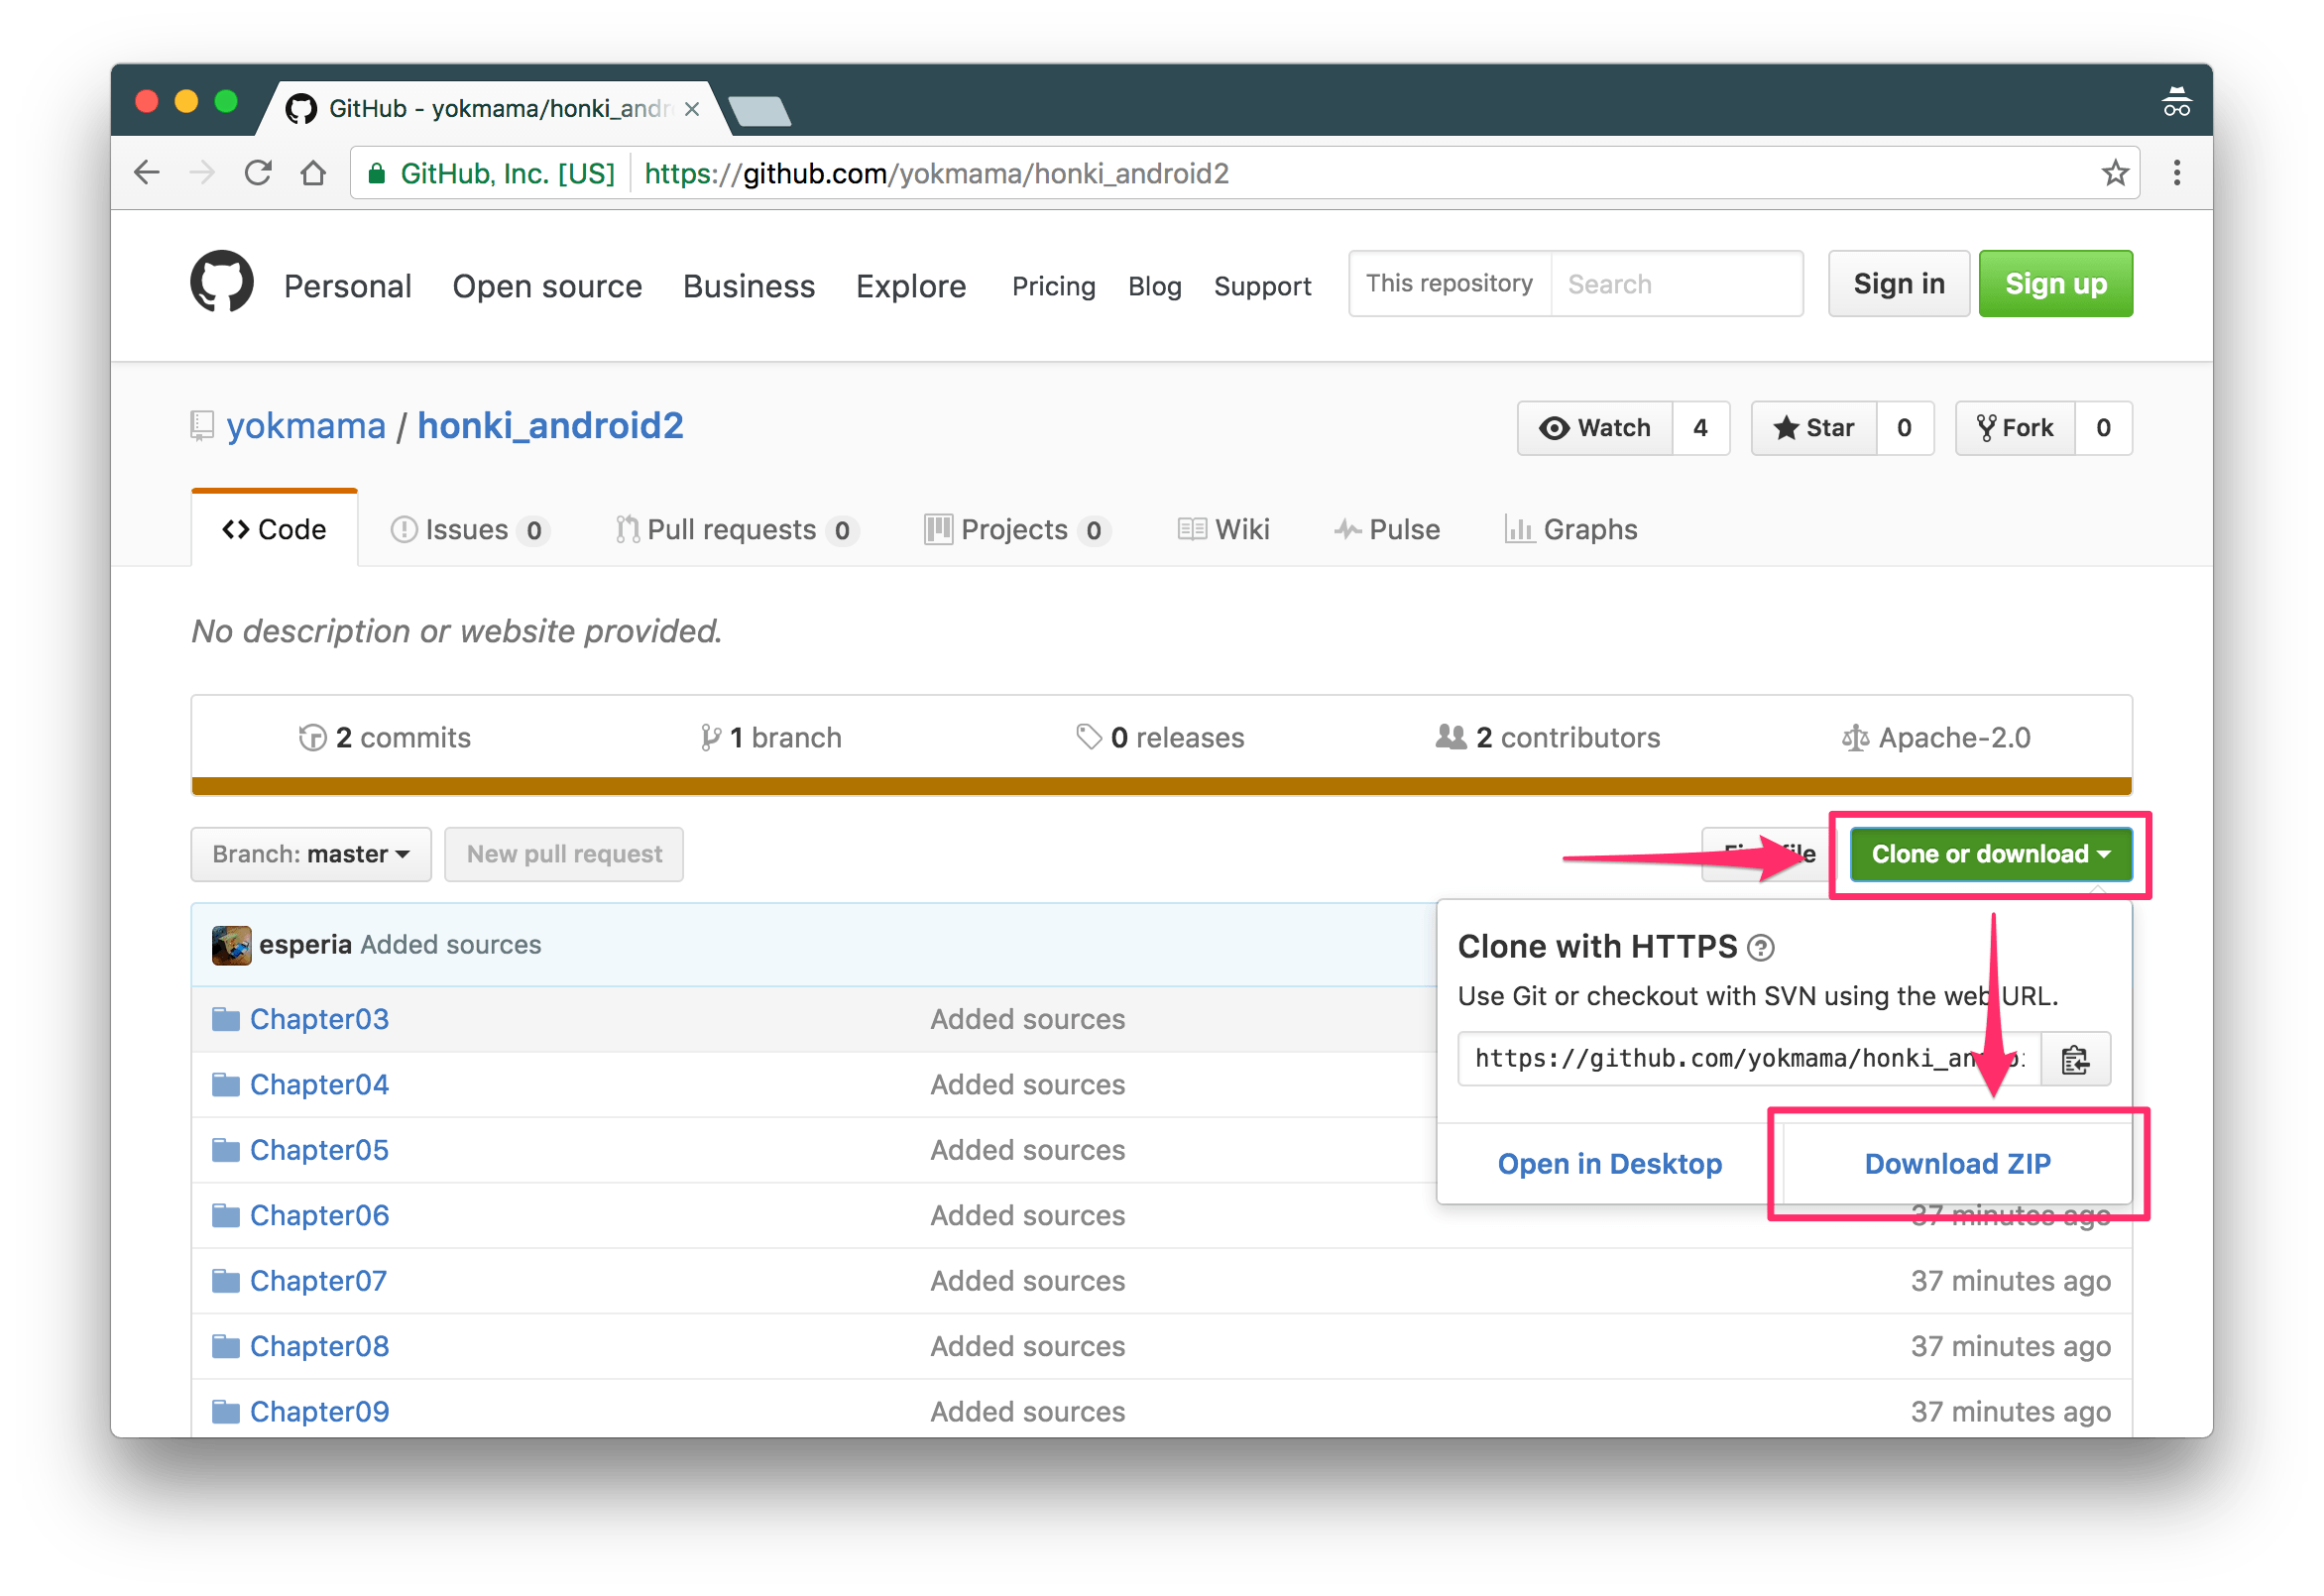Click the New pull request button
The height and width of the screenshot is (1596, 2324).
pyautogui.click(x=564, y=854)
